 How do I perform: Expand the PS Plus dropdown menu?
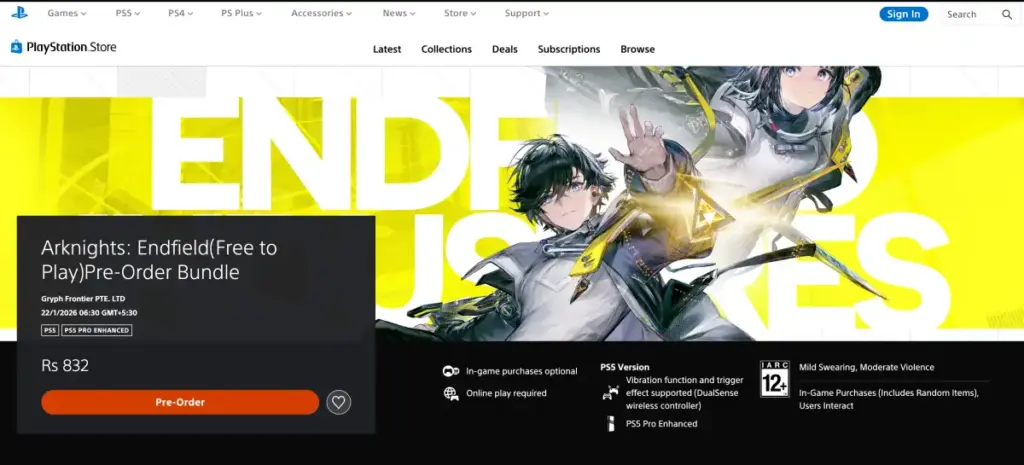click(242, 13)
